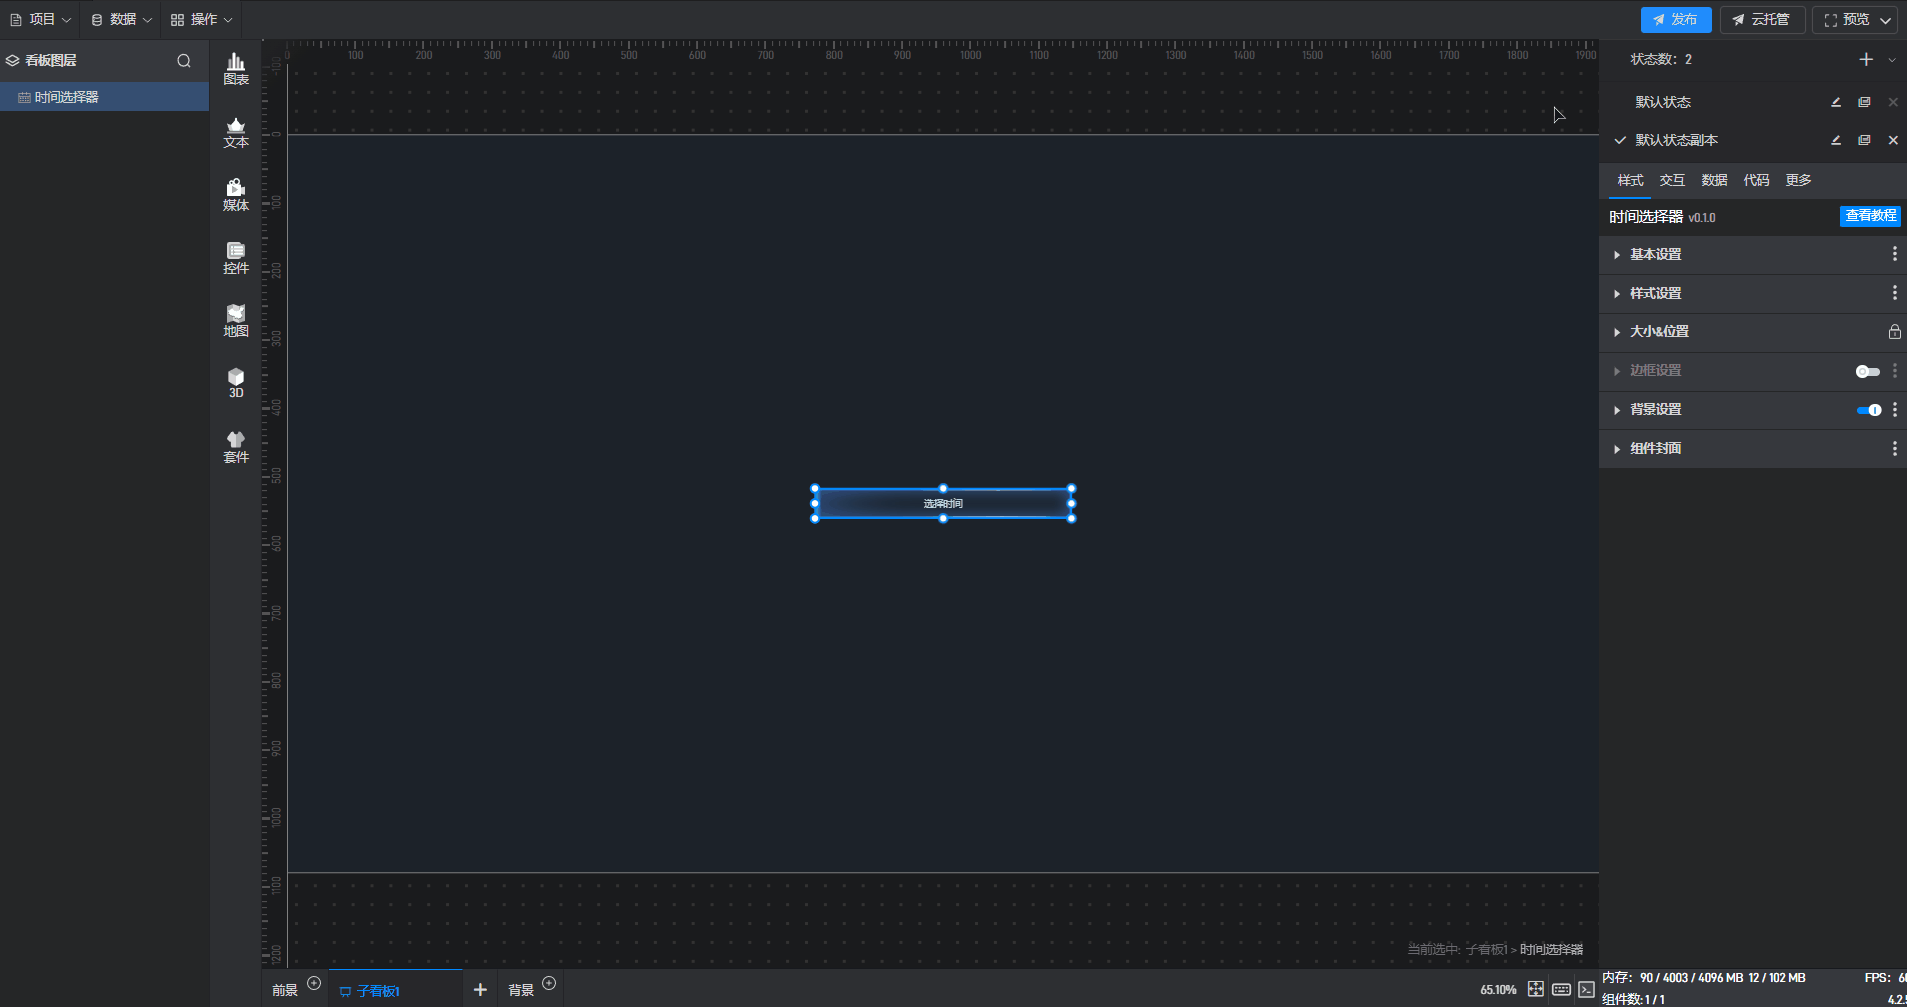Click the 云托管 button

click(x=1762, y=20)
